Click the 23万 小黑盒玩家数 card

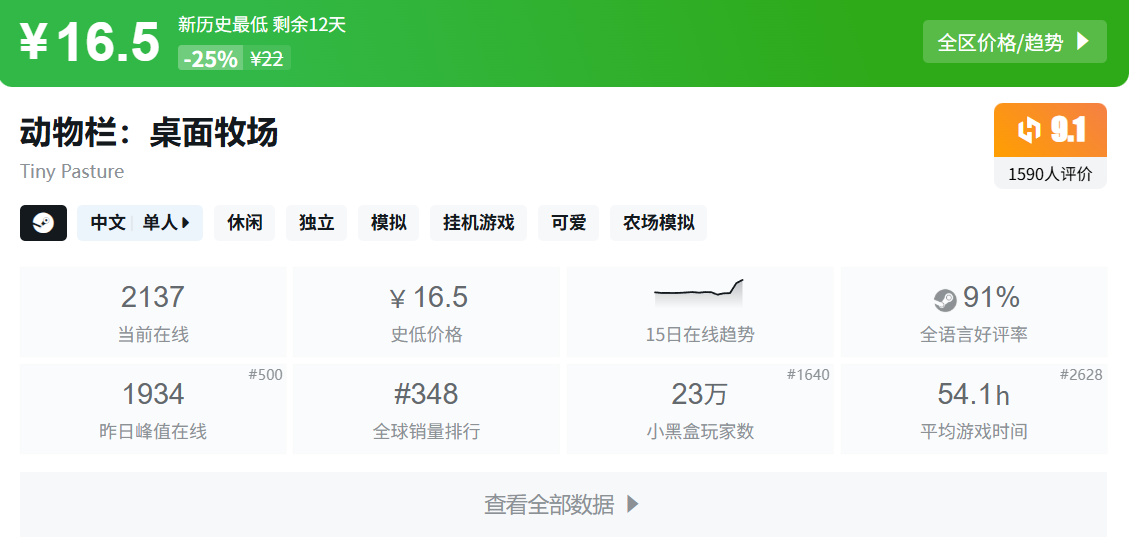click(700, 409)
